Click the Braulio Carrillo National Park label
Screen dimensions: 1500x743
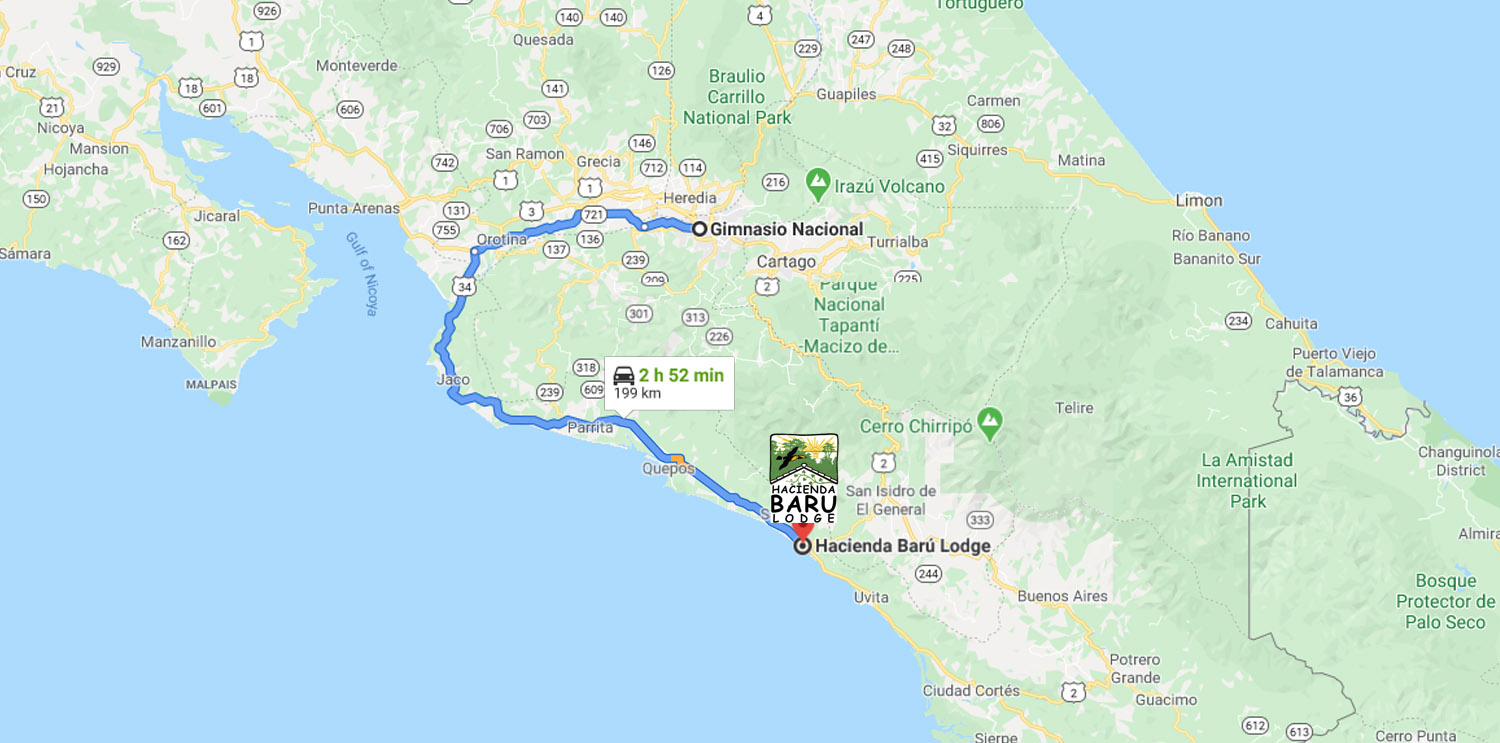point(737,97)
